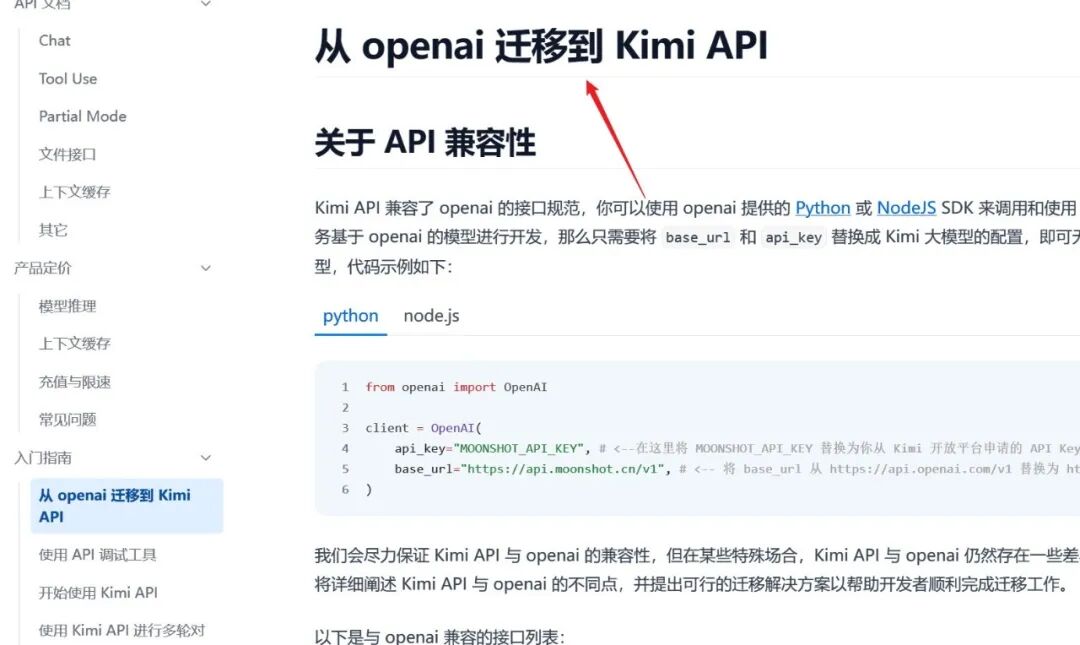Viewport: 1080px width, 645px height.
Task: Open 使用 API 调试工具 guide
Action: click(x=97, y=555)
